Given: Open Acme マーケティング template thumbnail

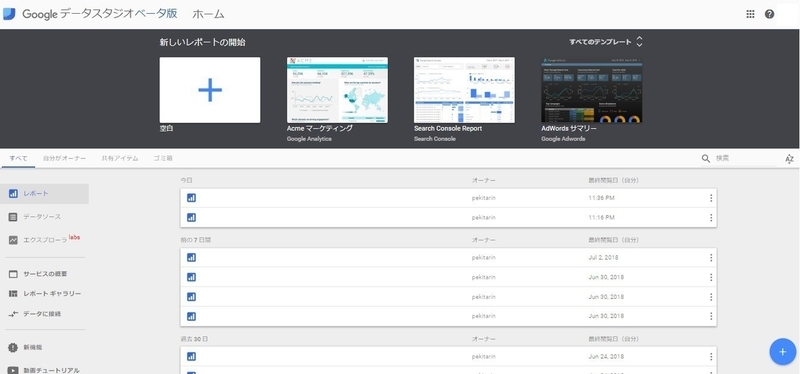Looking at the screenshot, I should pyautogui.click(x=337, y=90).
